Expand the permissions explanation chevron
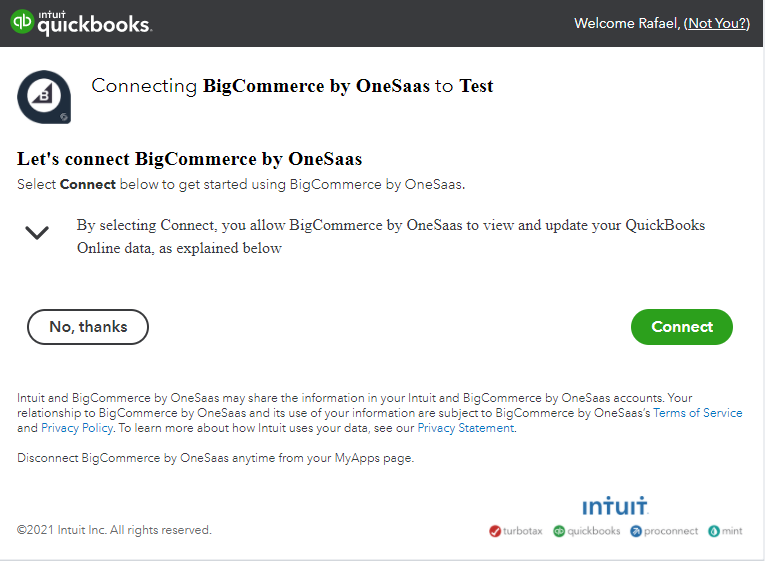This screenshot has height=561, width=765. (x=37, y=233)
